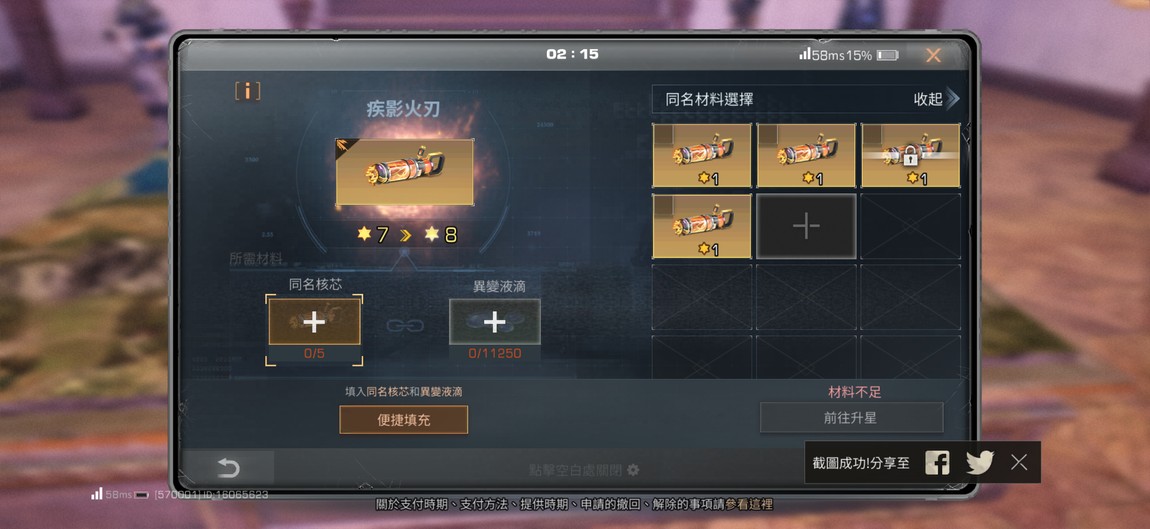Viewport: 1150px width, 529px height.
Task: Click the 便捷填充 button
Action: pyautogui.click(x=403, y=420)
